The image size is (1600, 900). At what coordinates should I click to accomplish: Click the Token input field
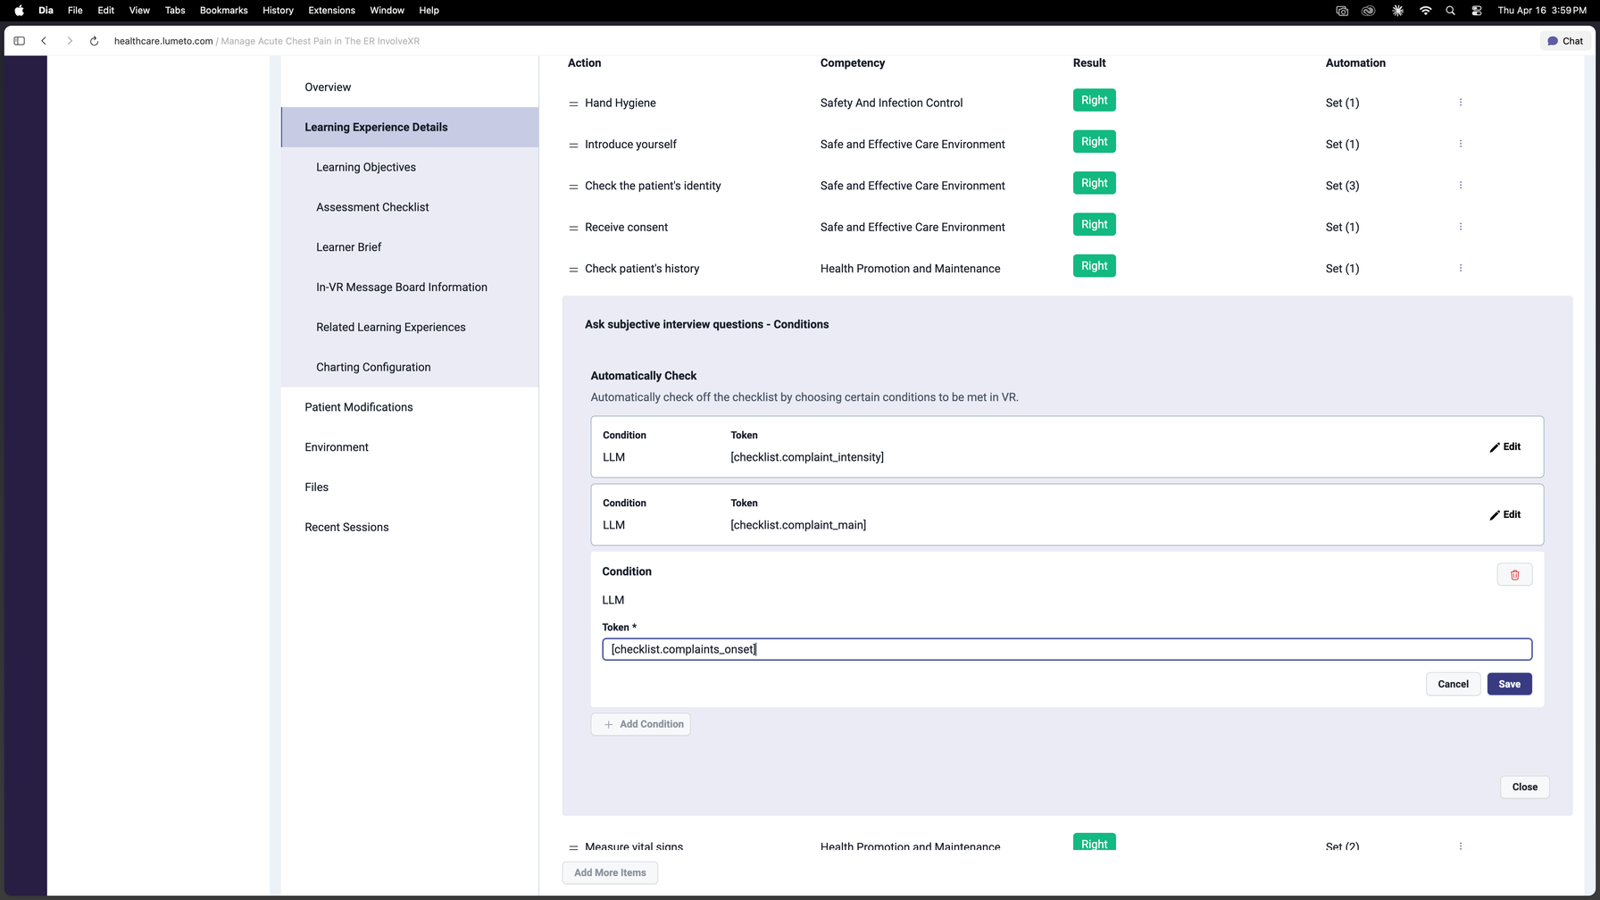click(x=1066, y=649)
